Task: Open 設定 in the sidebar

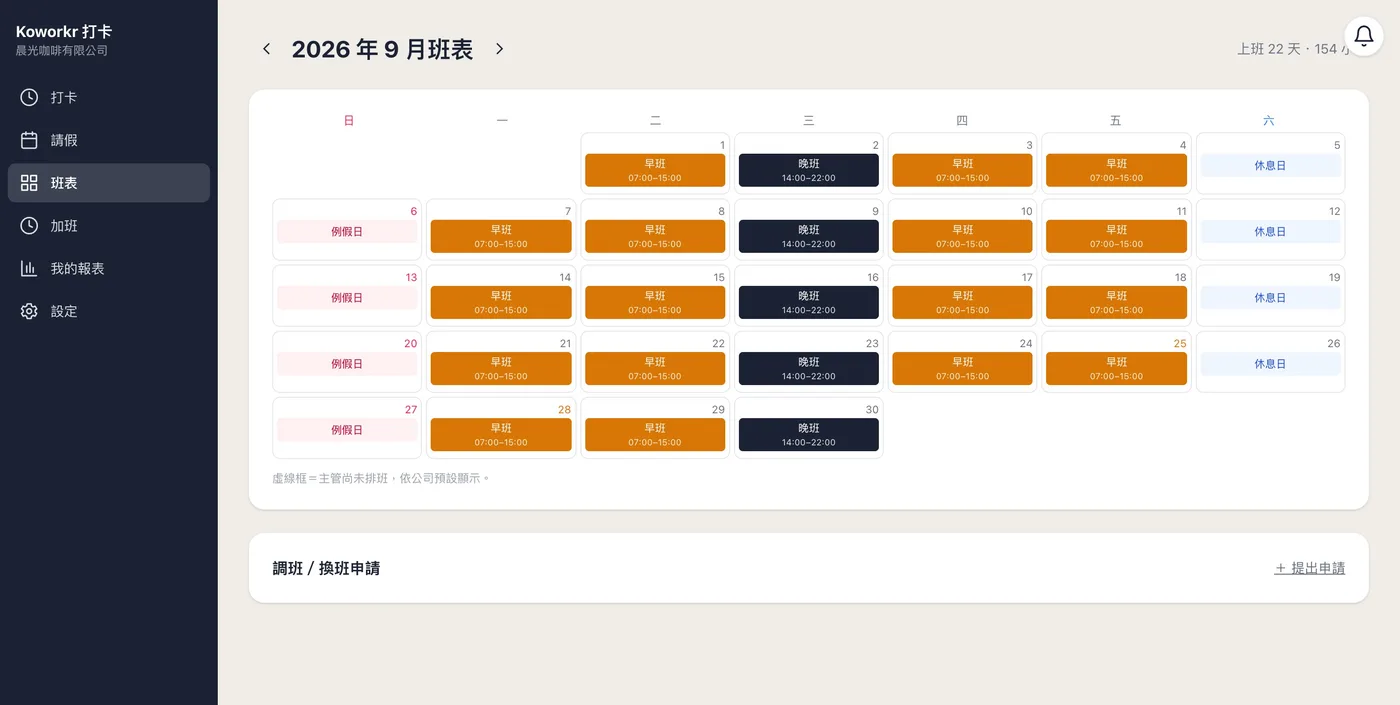Action: pos(109,311)
